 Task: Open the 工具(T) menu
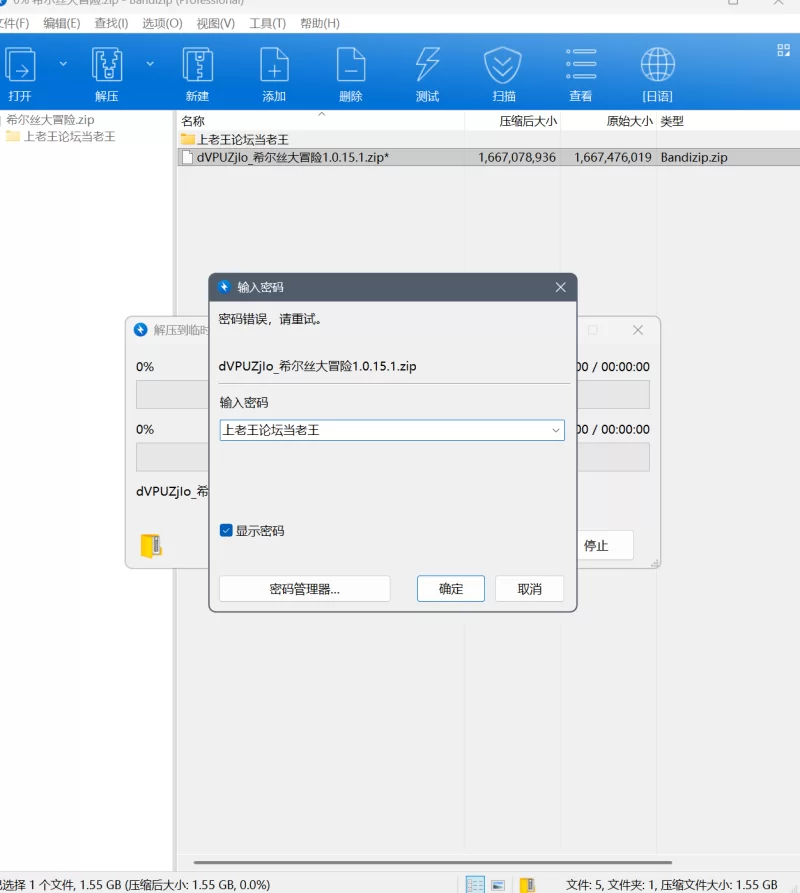coord(267,23)
